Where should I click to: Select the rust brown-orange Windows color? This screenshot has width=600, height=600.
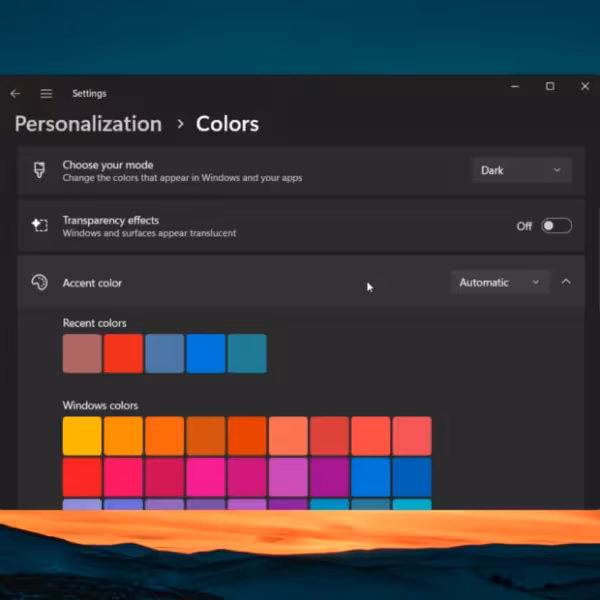206,436
